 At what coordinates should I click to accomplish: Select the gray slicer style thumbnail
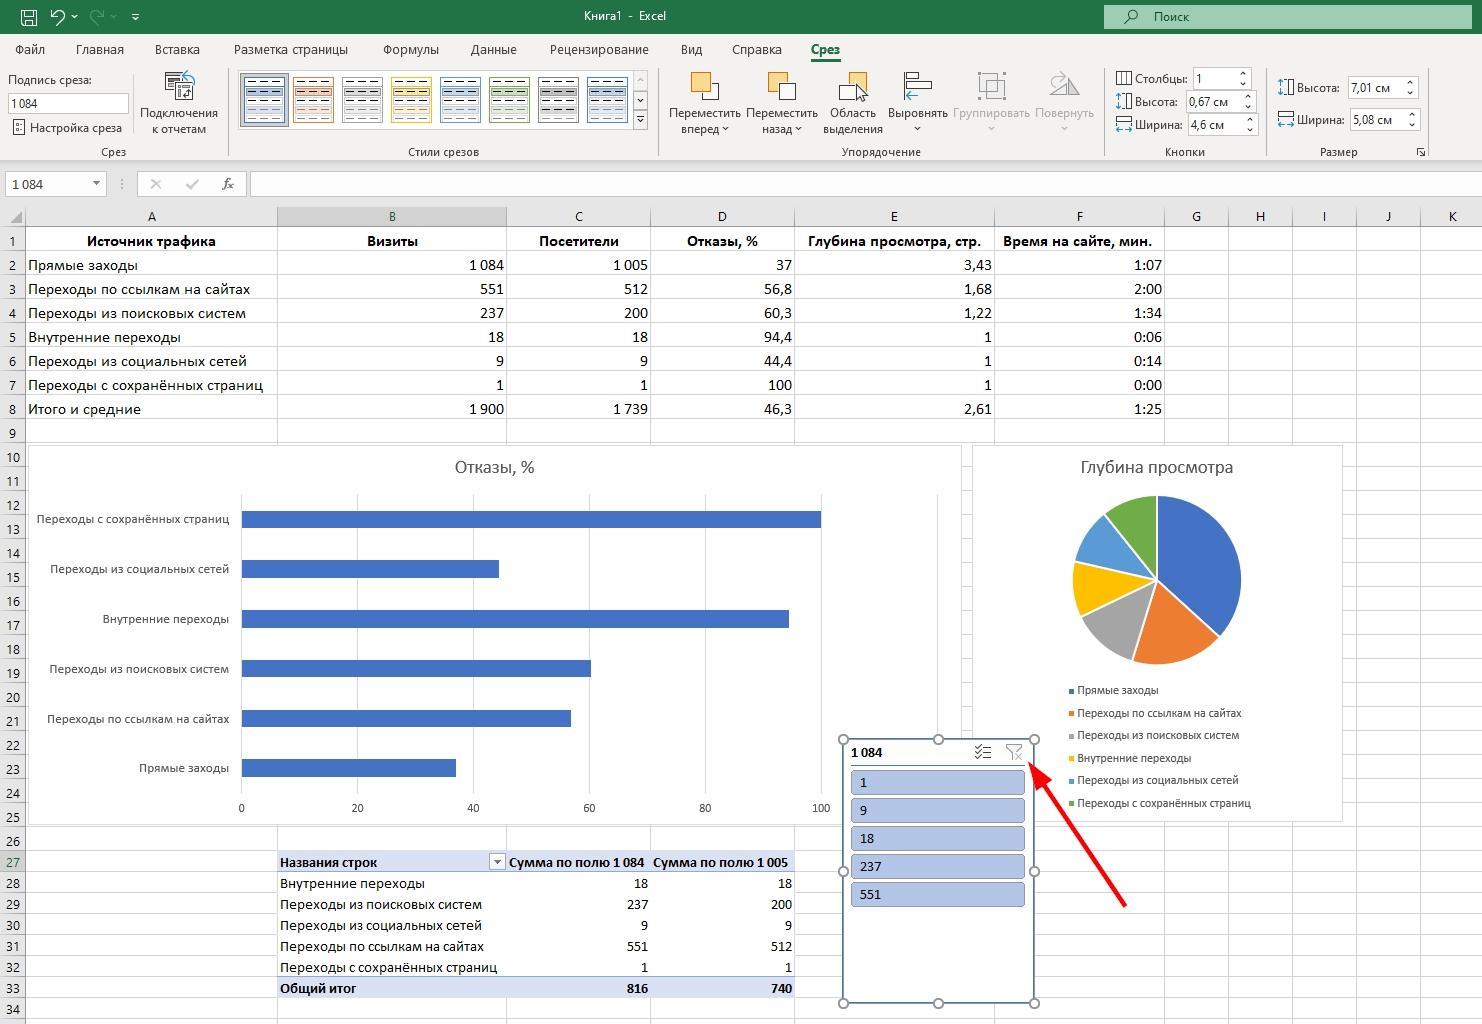[x=362, y=99]
